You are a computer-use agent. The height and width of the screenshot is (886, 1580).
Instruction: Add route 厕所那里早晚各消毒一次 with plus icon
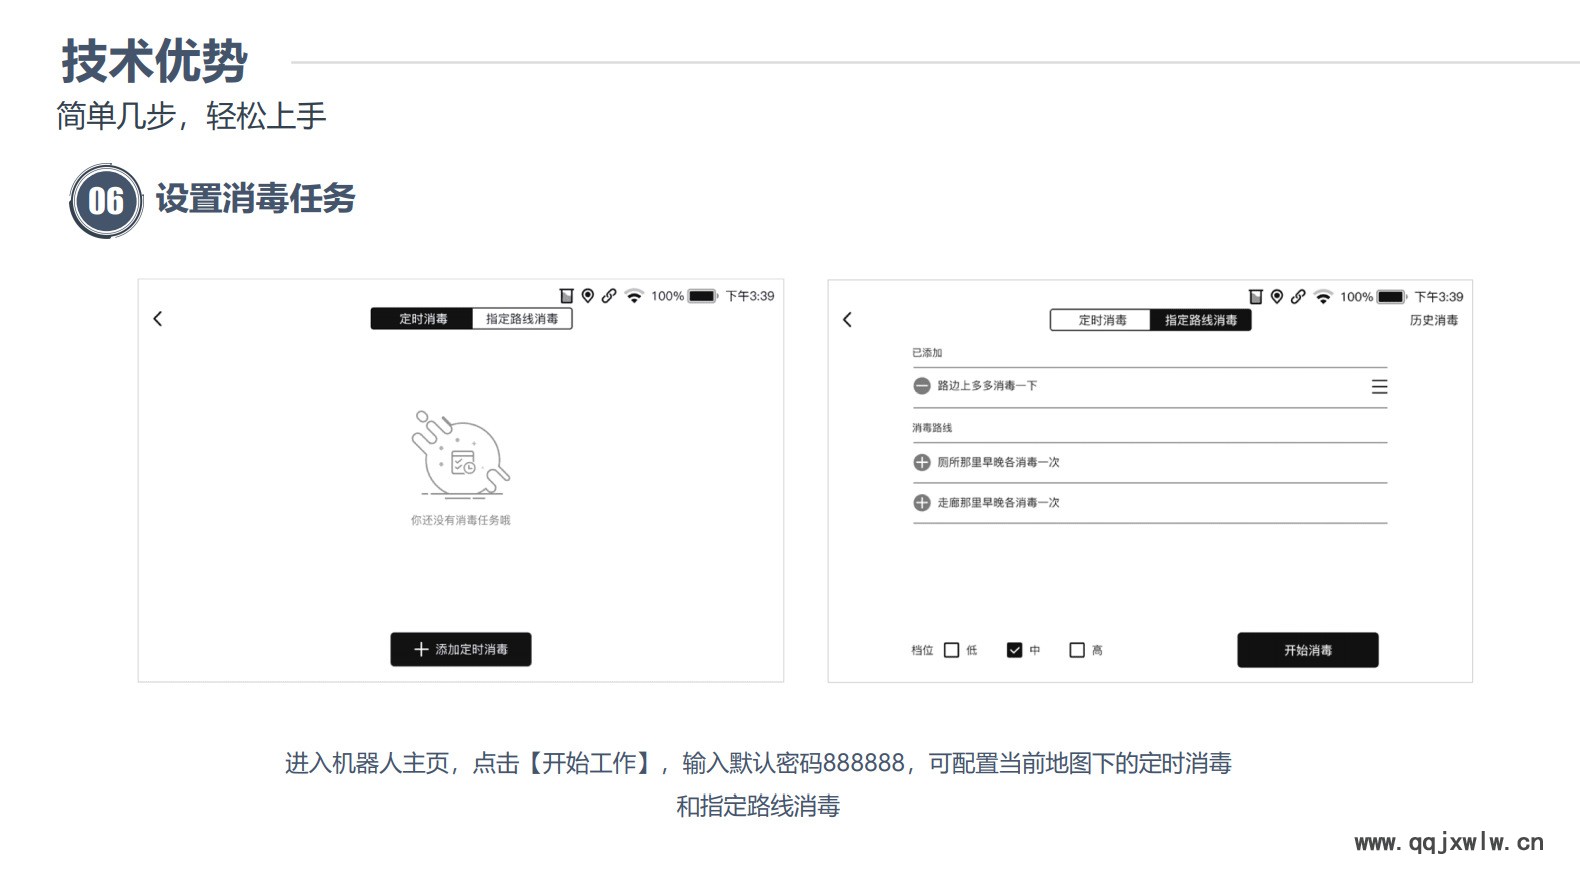click(x=922, y=463)
